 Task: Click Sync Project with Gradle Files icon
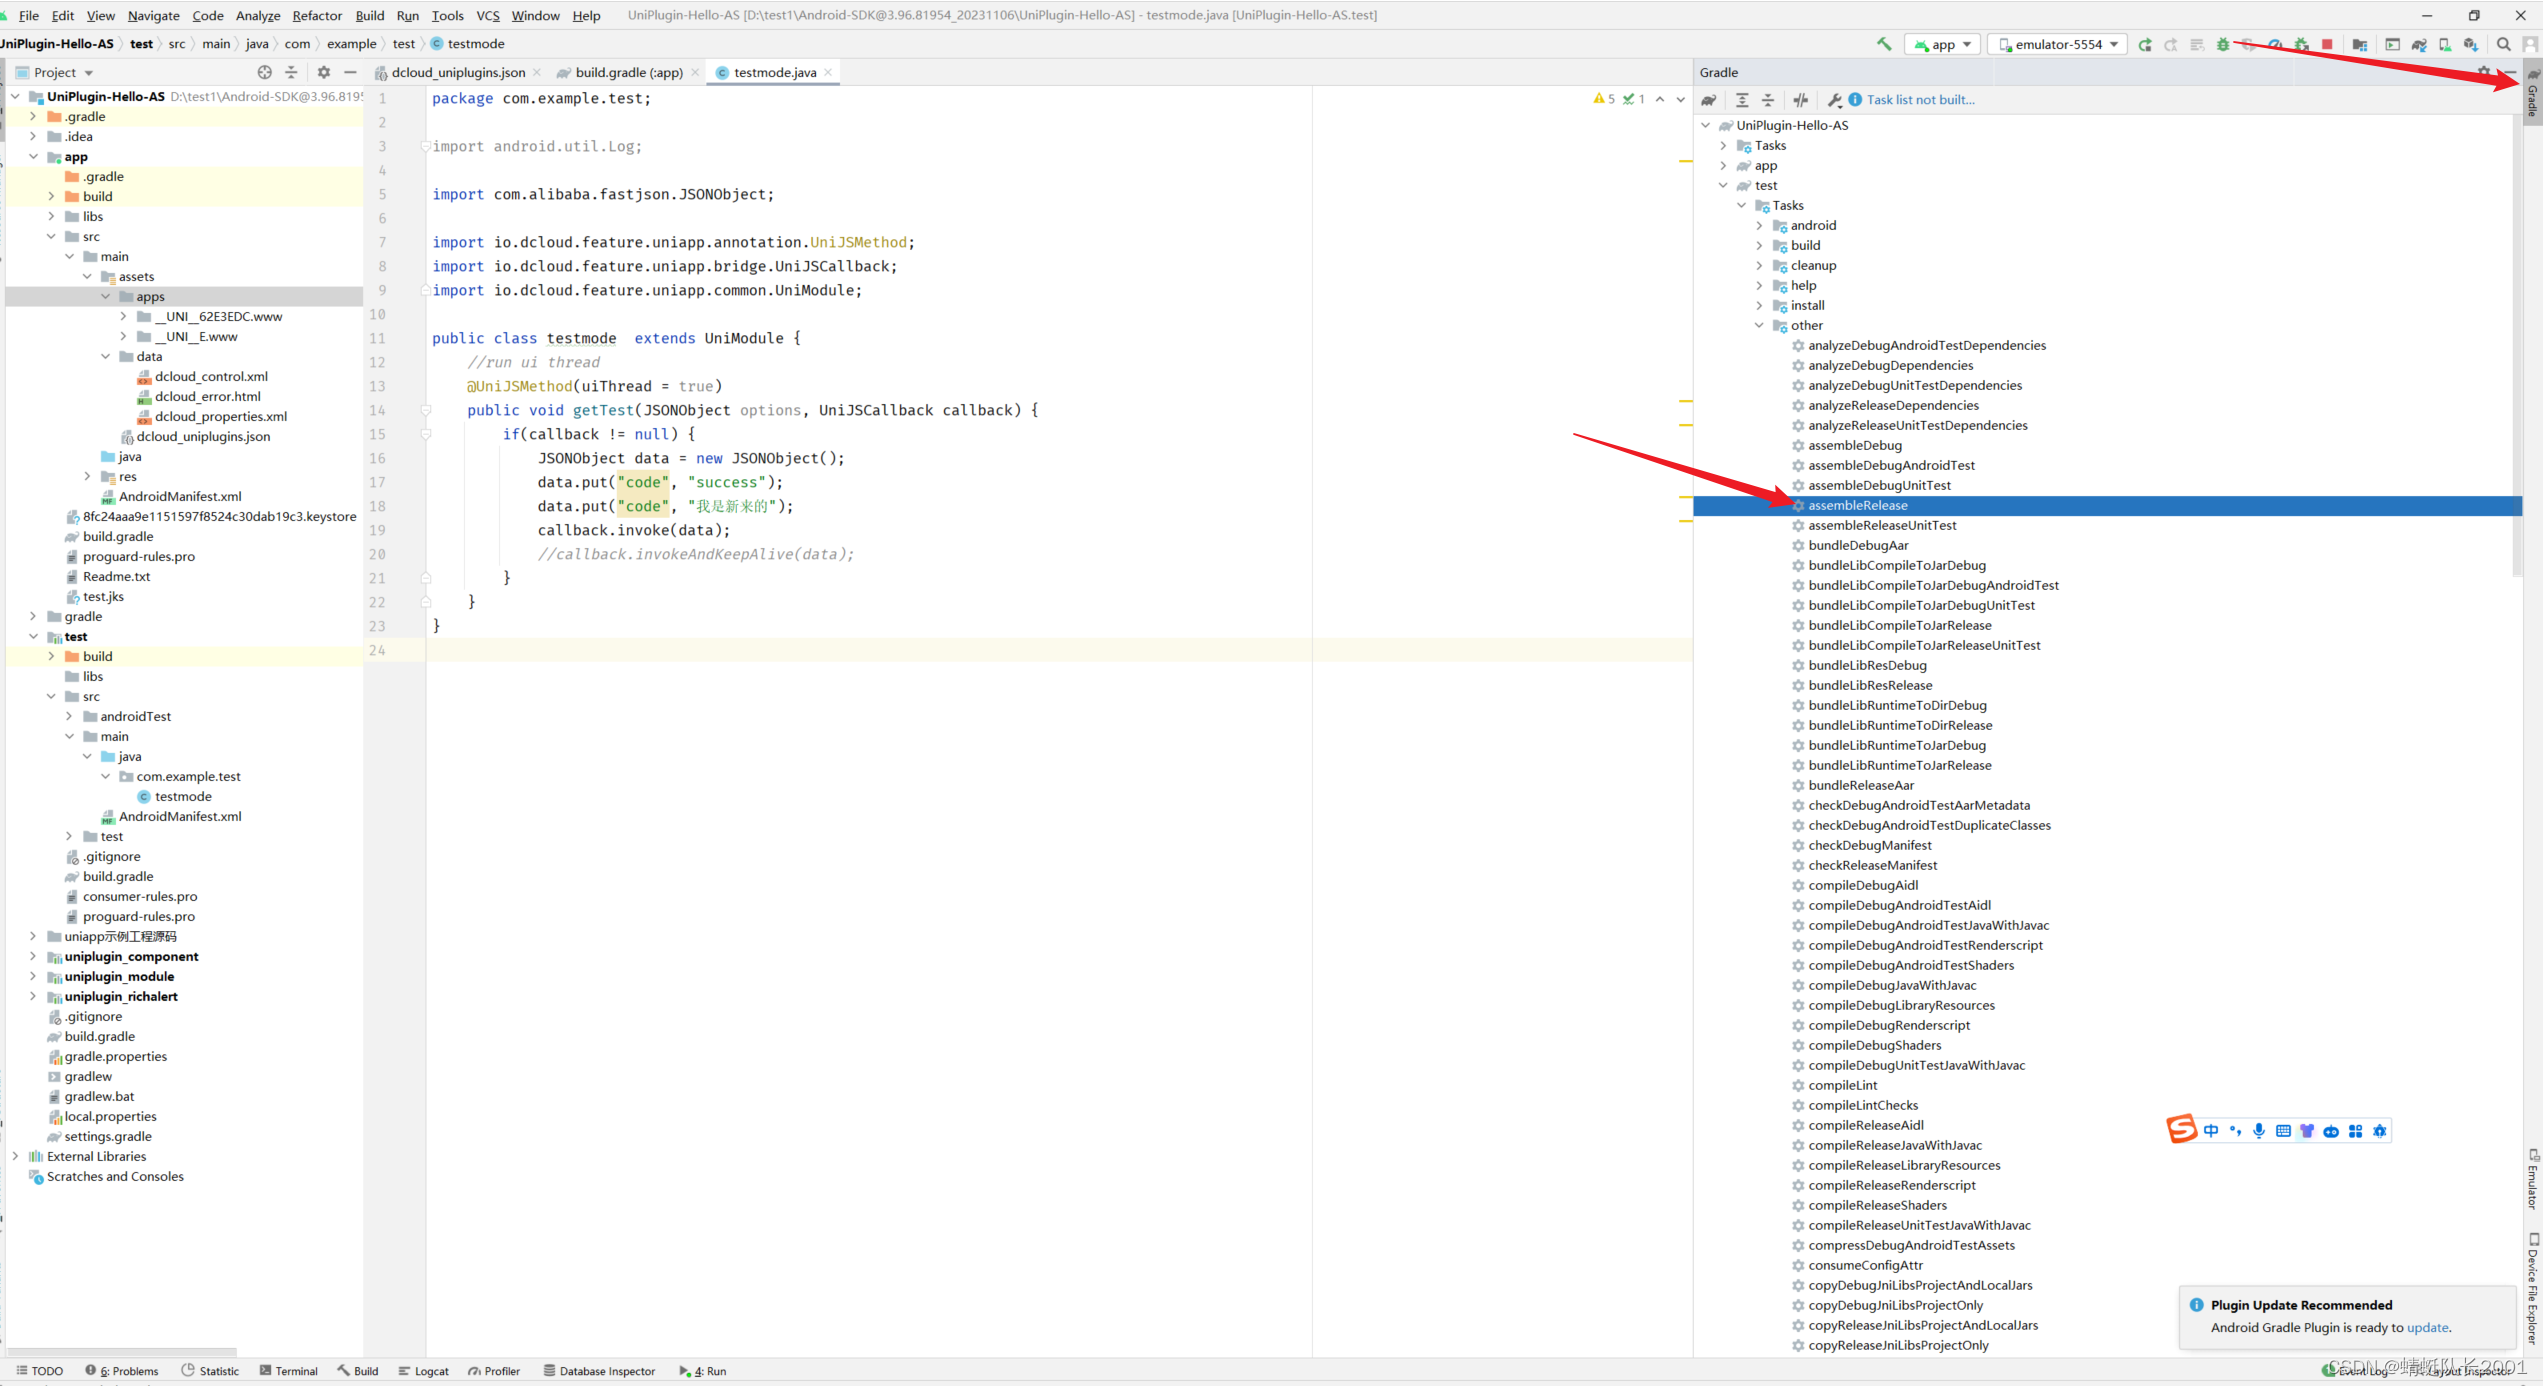point(2419,44)
